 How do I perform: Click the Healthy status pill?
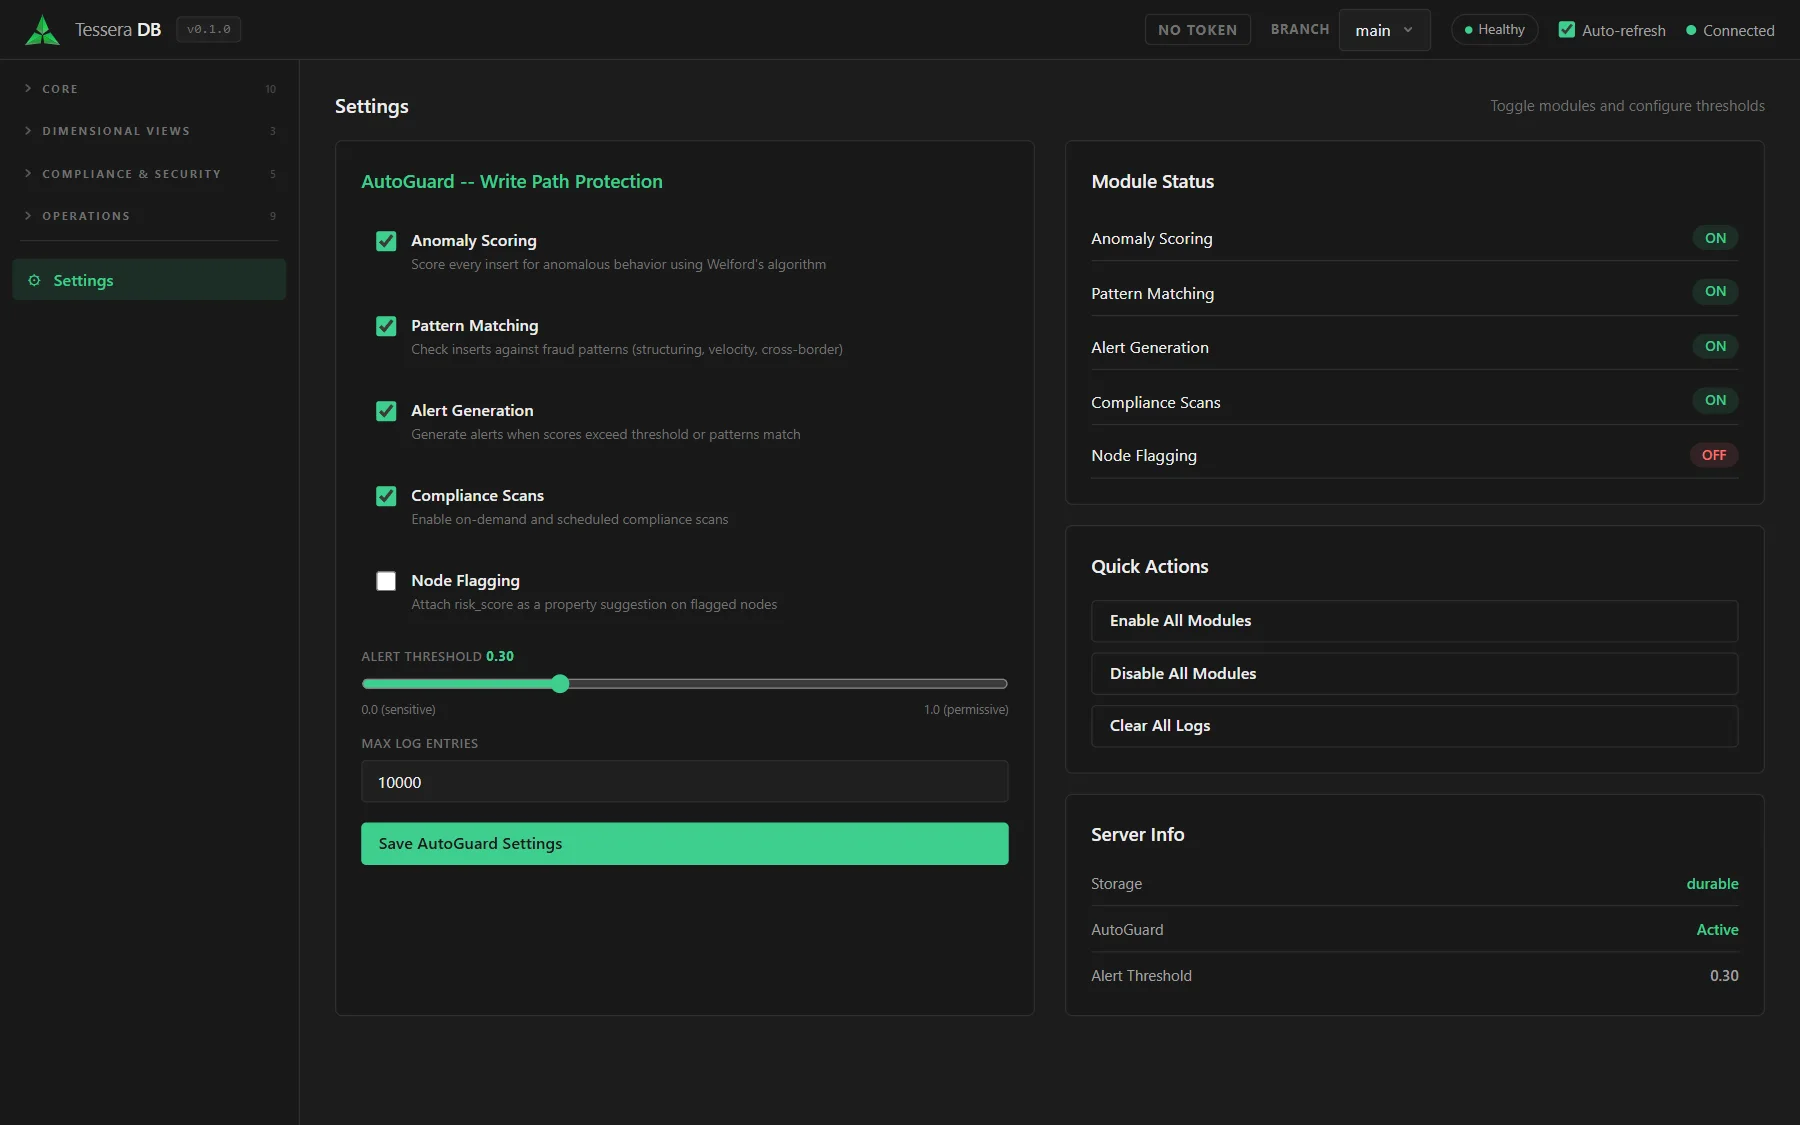(1494, 30)
